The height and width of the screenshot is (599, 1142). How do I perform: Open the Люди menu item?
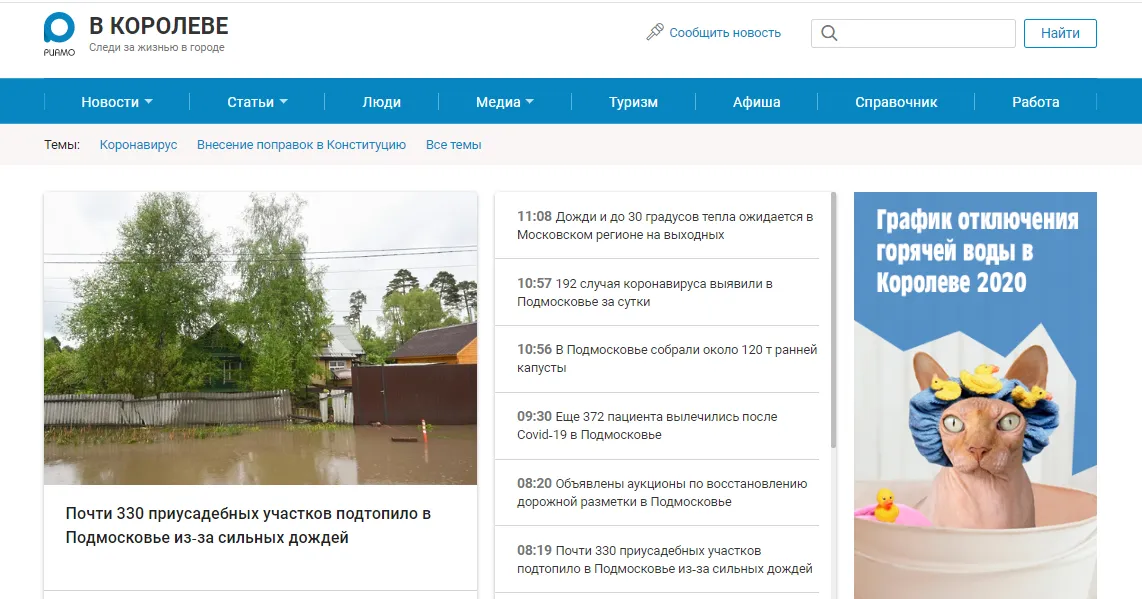pyautogui.click(x=382, y=102)
